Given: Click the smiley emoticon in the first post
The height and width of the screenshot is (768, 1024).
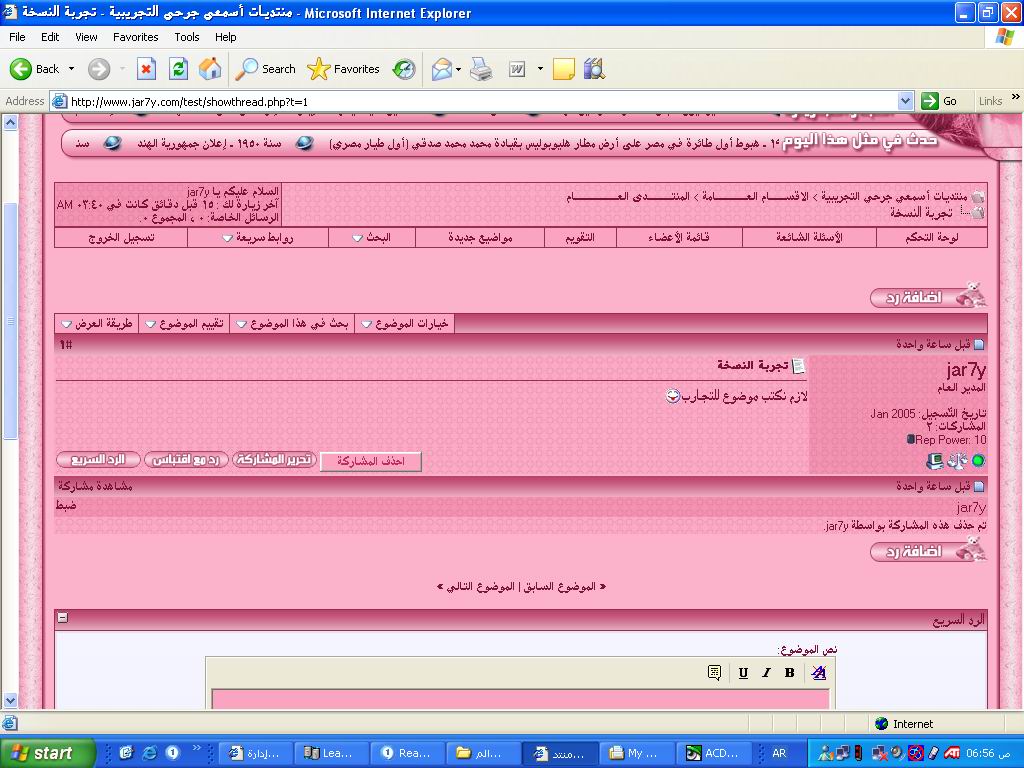Looking at the screenshot, I should [673, 396].
